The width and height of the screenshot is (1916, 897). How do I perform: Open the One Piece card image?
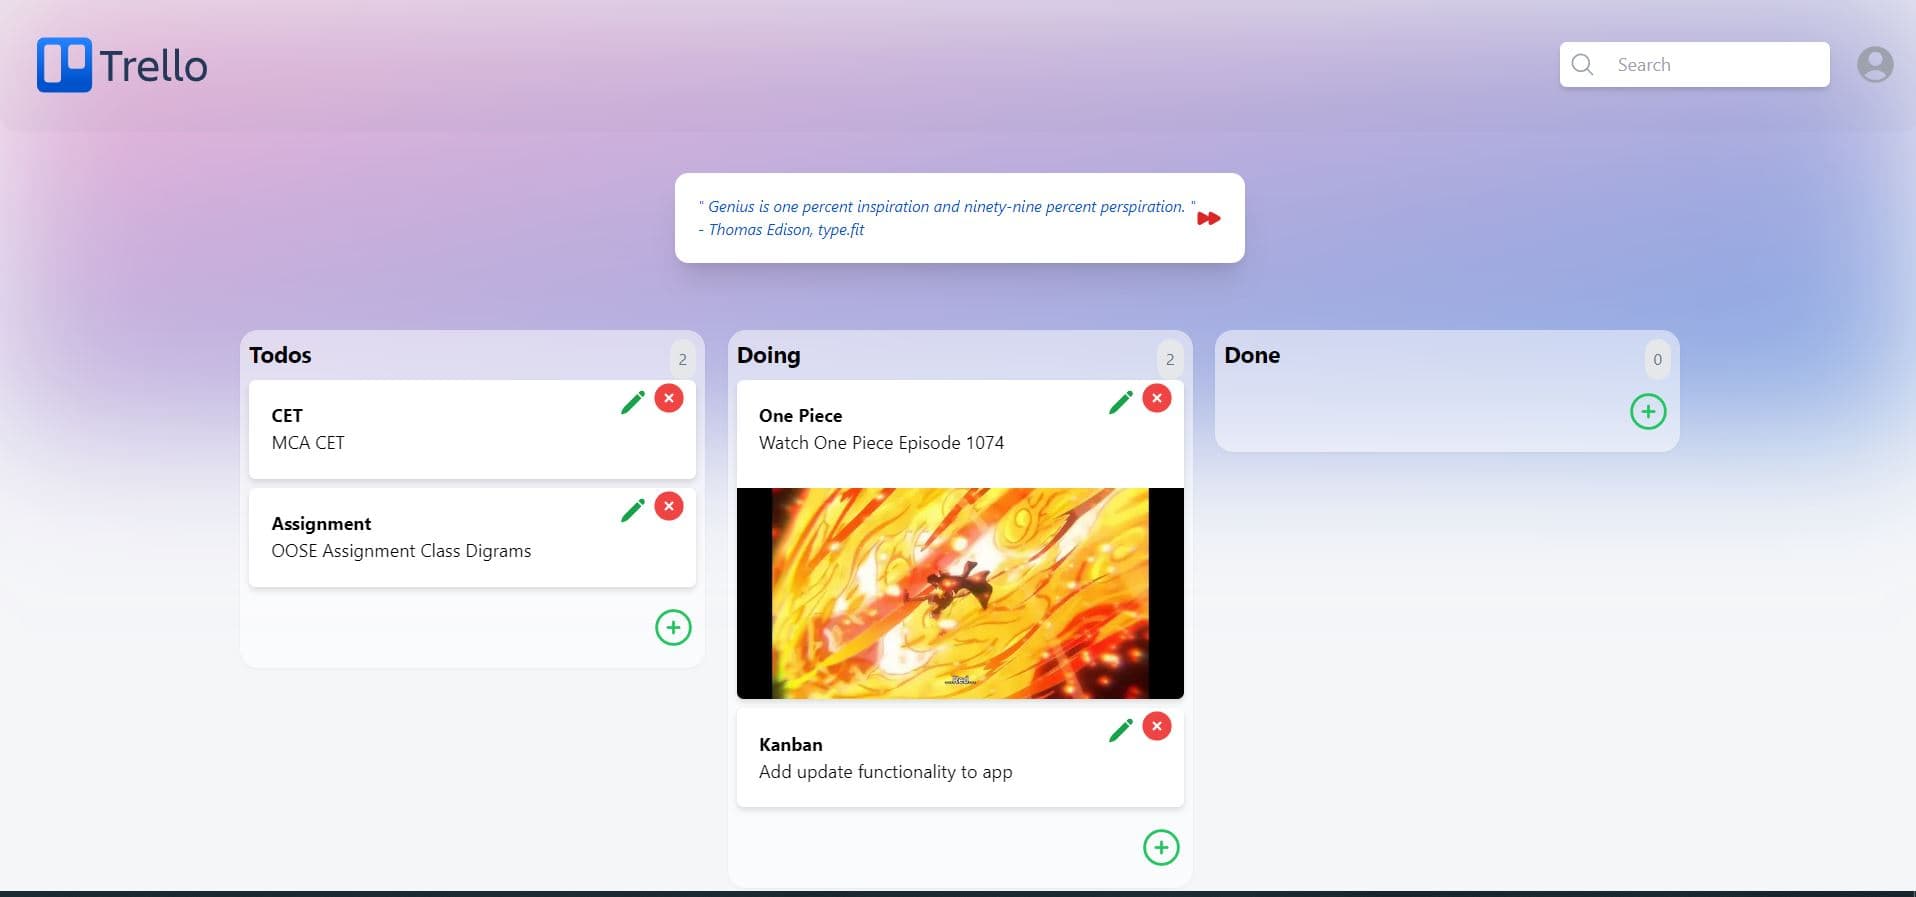[960, 593]
